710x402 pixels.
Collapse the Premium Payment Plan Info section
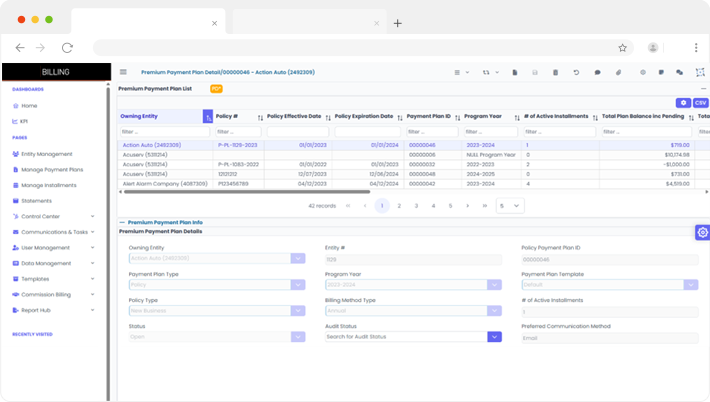pos(123,222)
